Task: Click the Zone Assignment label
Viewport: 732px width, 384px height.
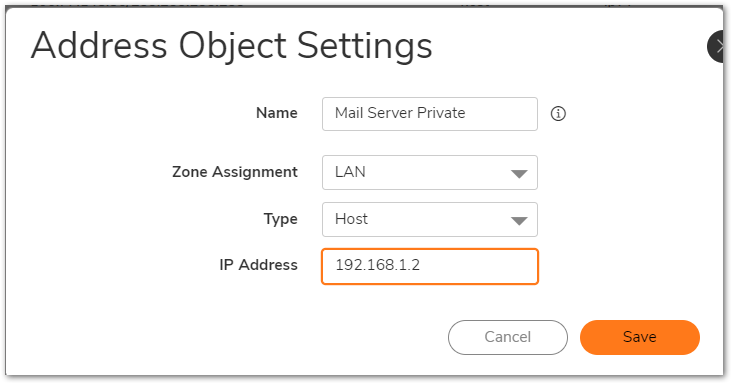Action: pos(235,172)
